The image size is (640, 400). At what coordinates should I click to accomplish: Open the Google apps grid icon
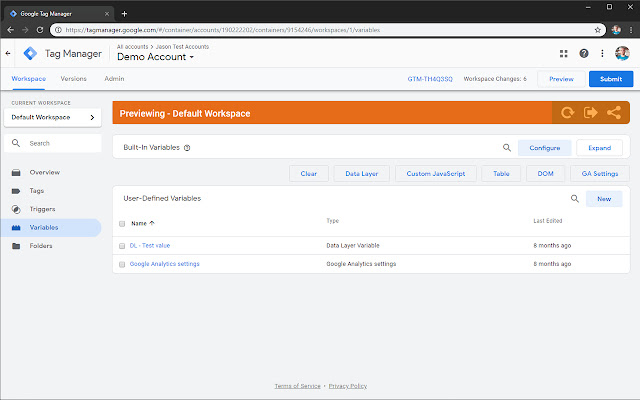pyautogui.click(x=564, y=53)
